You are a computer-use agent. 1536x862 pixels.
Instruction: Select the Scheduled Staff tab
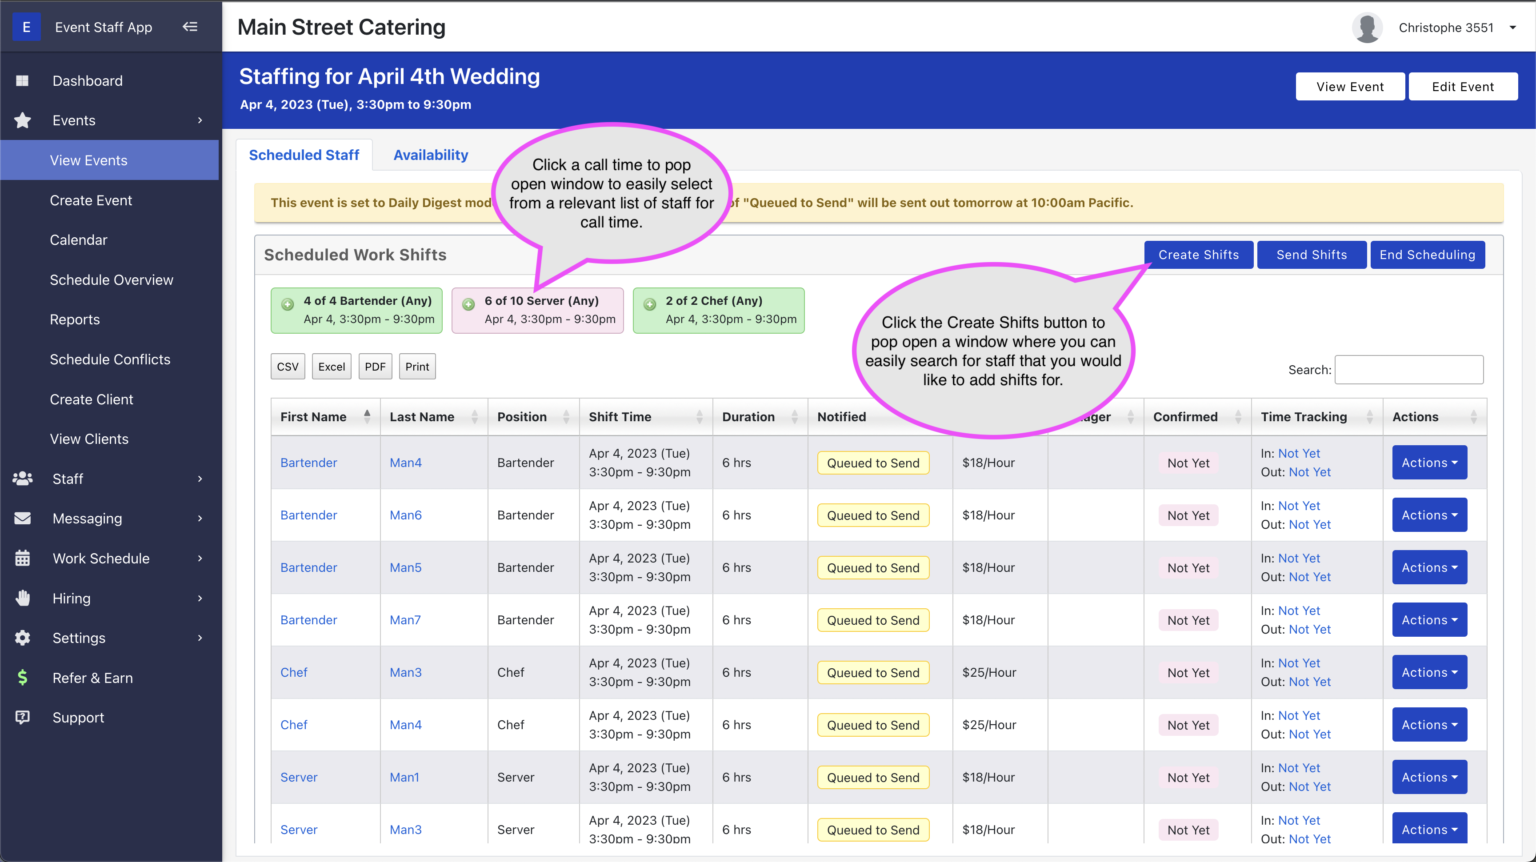click(x=304, y=155)
